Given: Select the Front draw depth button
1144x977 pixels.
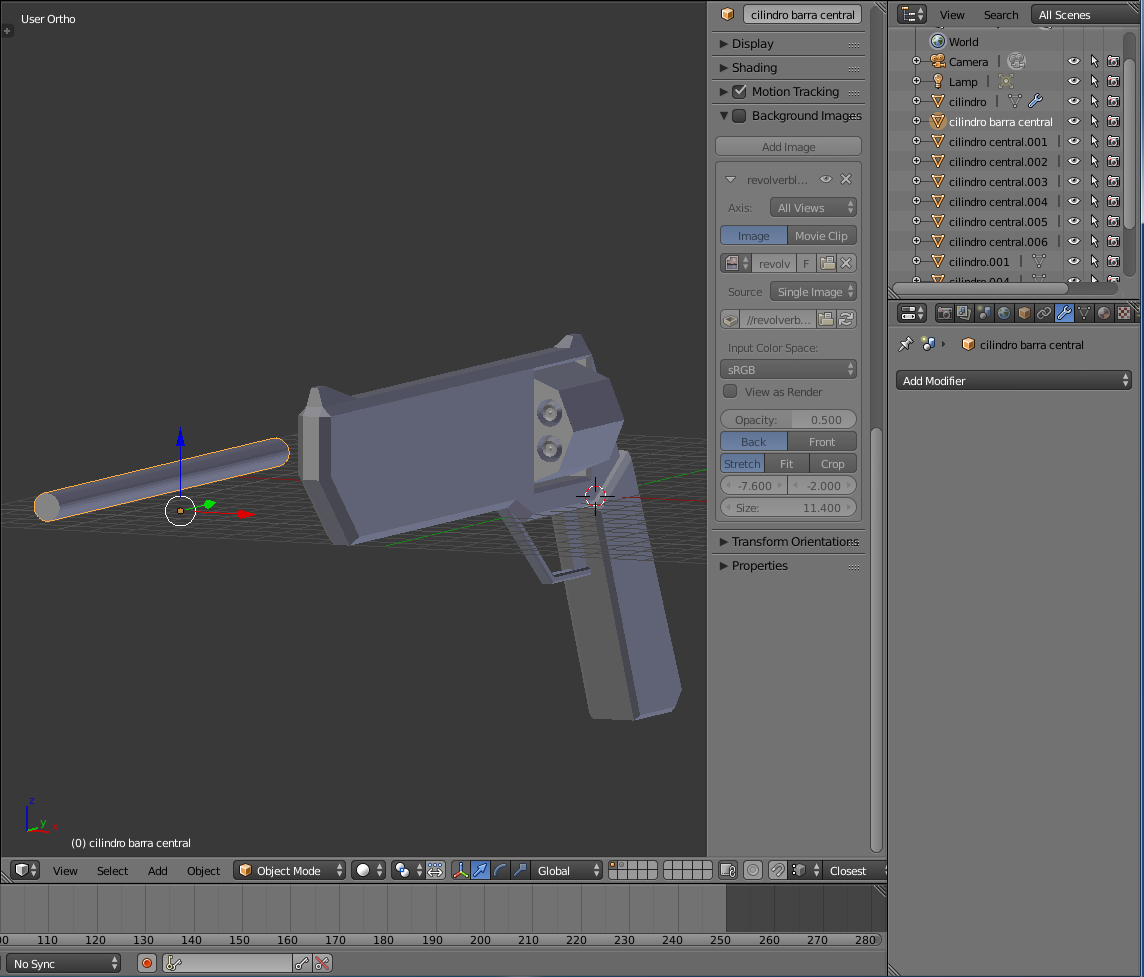Looking at the screenshot, I should 822,441.
